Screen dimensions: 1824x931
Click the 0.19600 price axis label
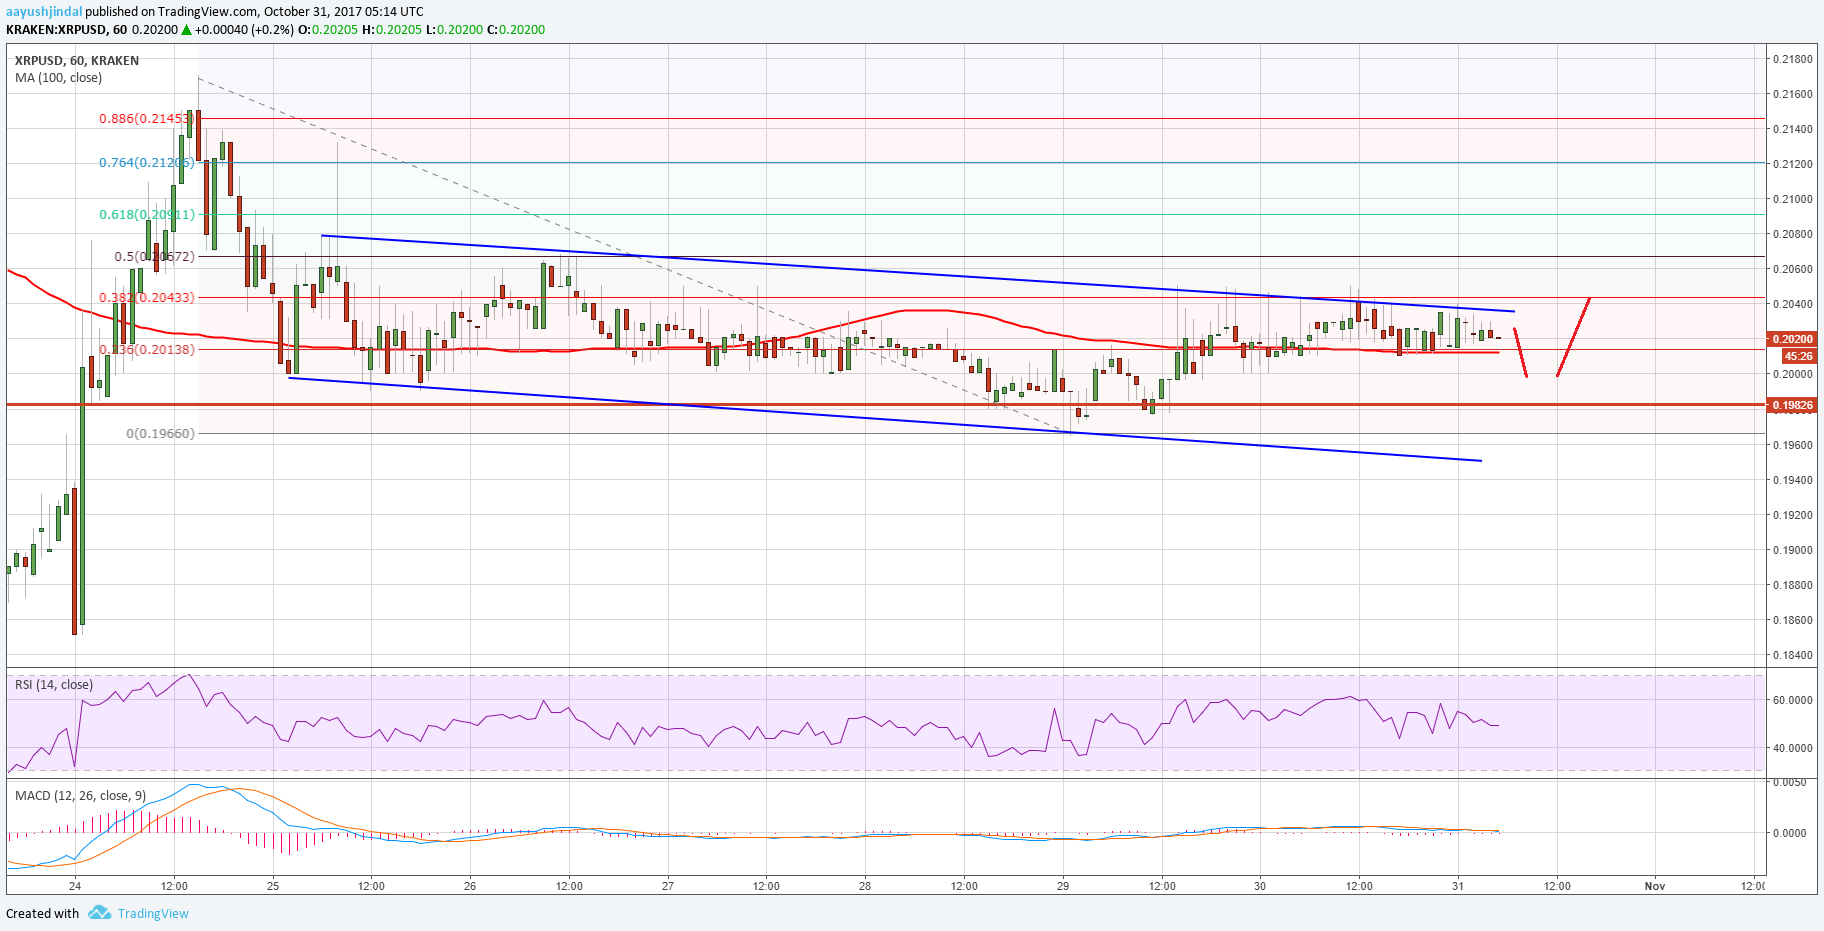click(1792, 445)
